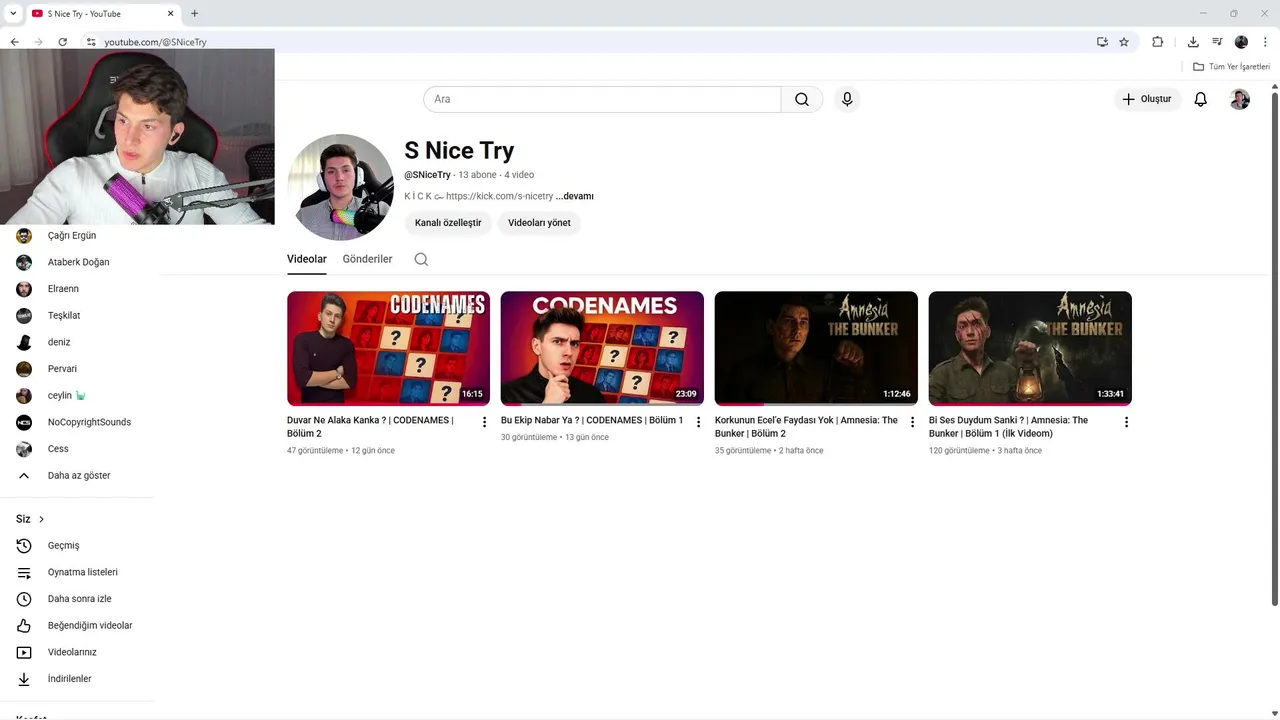The image size is (1280, 720).
Task: Open options menu for Korkunun Ecel'e Faydası Yok video
Action: point(912,422)
